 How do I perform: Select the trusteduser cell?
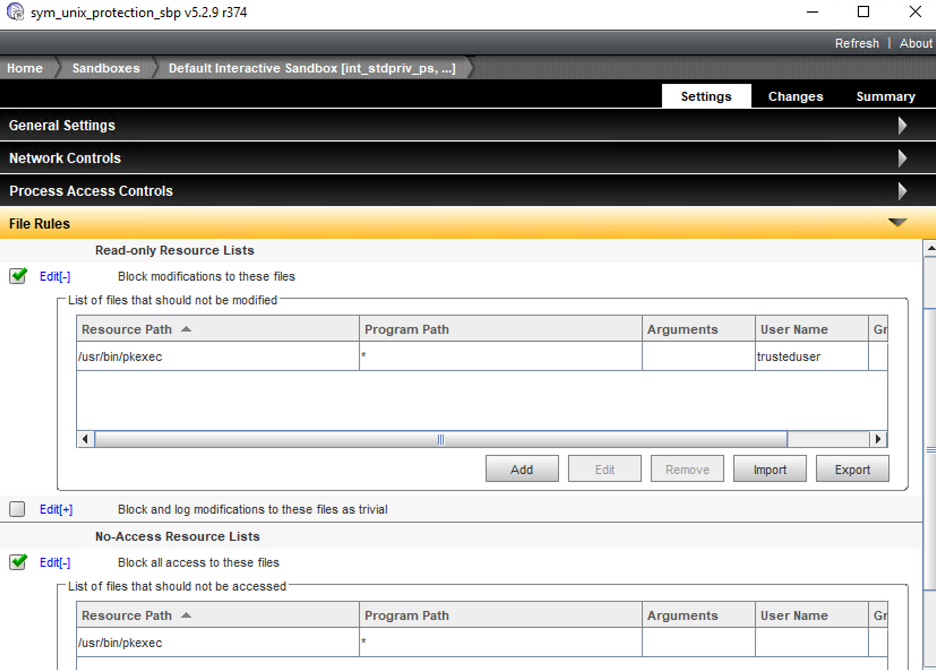[x=812, y=356]
